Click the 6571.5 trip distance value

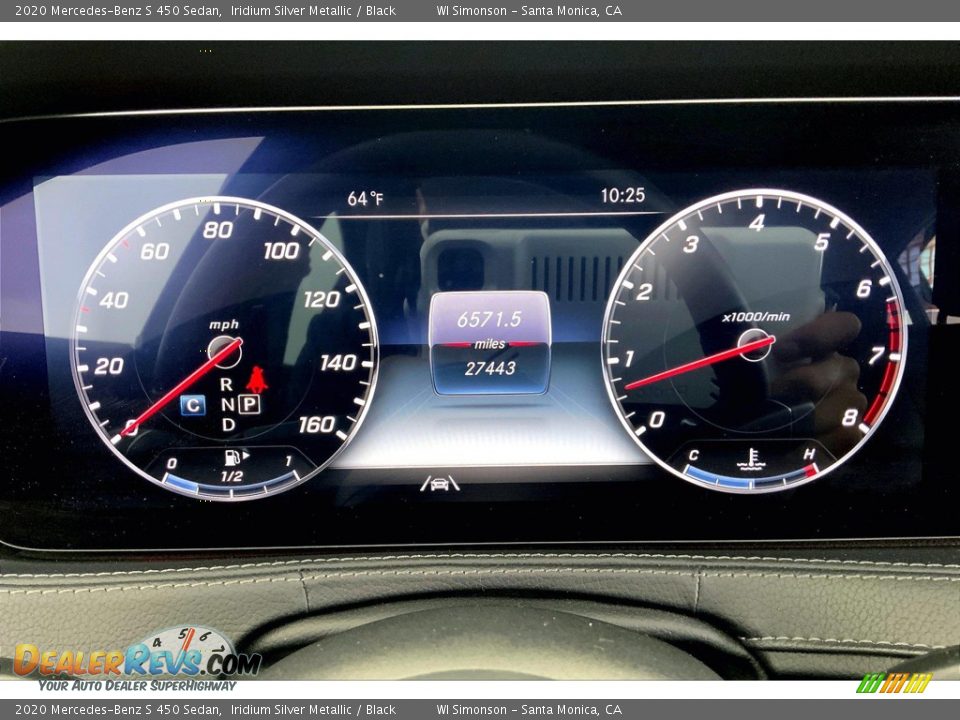(x=489, y=319)
